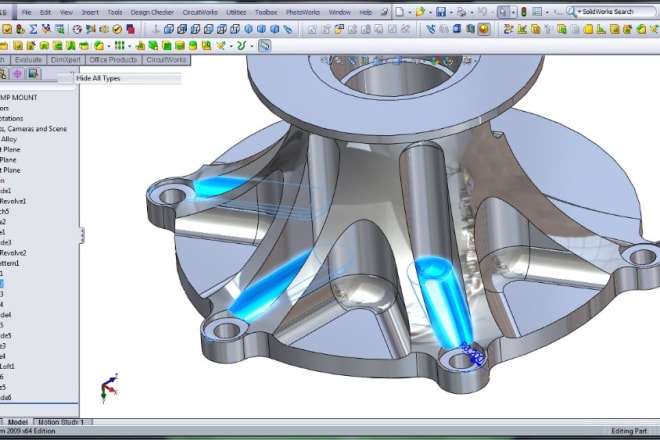Expand the reference geometry dropdown arrow
Screen dimensions: 660x440
231,46
